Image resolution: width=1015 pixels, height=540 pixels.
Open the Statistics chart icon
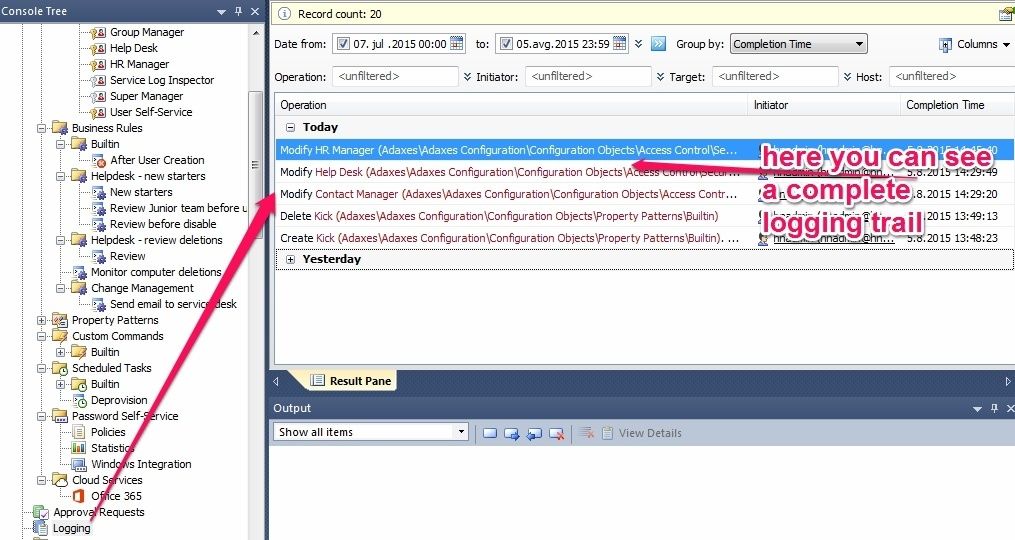pos(79,448)
